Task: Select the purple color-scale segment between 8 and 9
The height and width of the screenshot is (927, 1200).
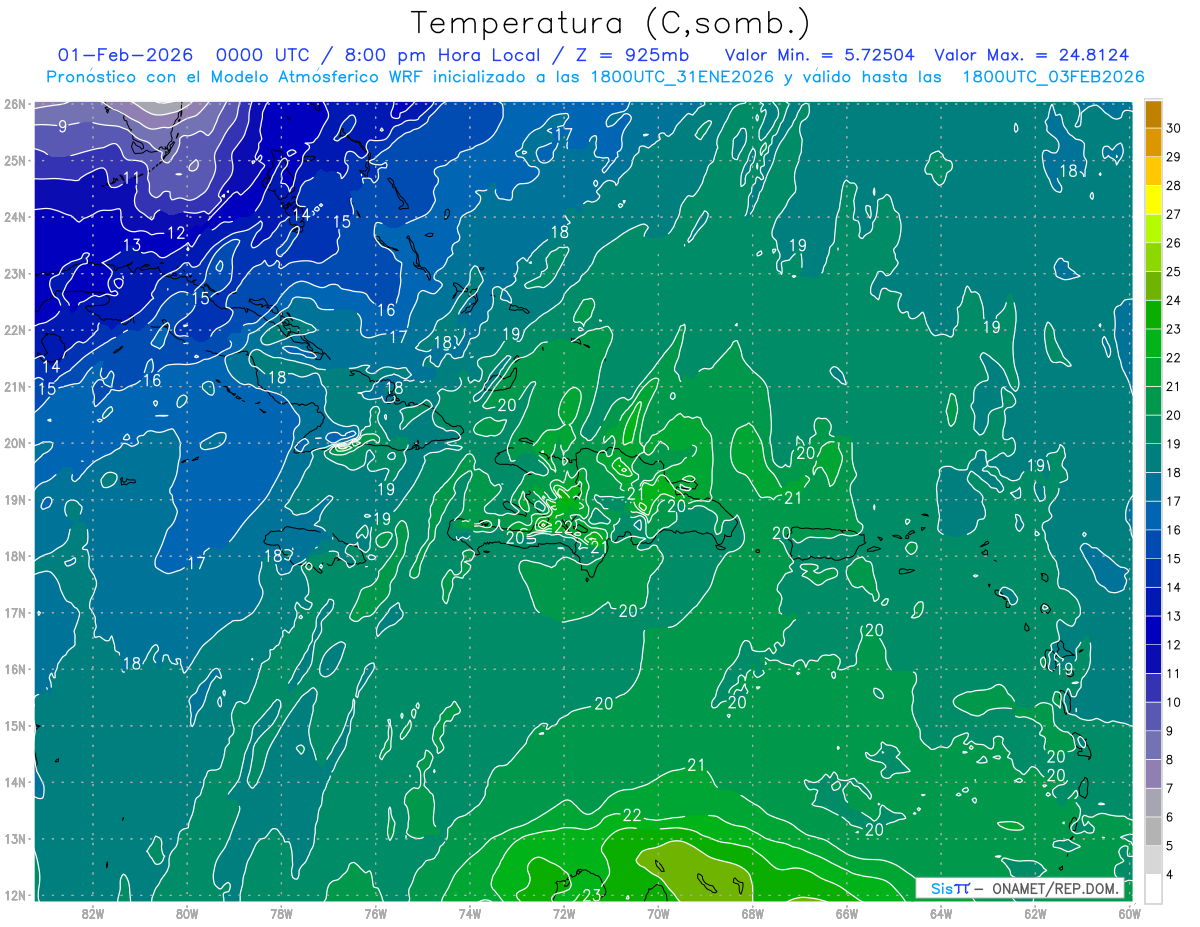Action: [1153, 745]
